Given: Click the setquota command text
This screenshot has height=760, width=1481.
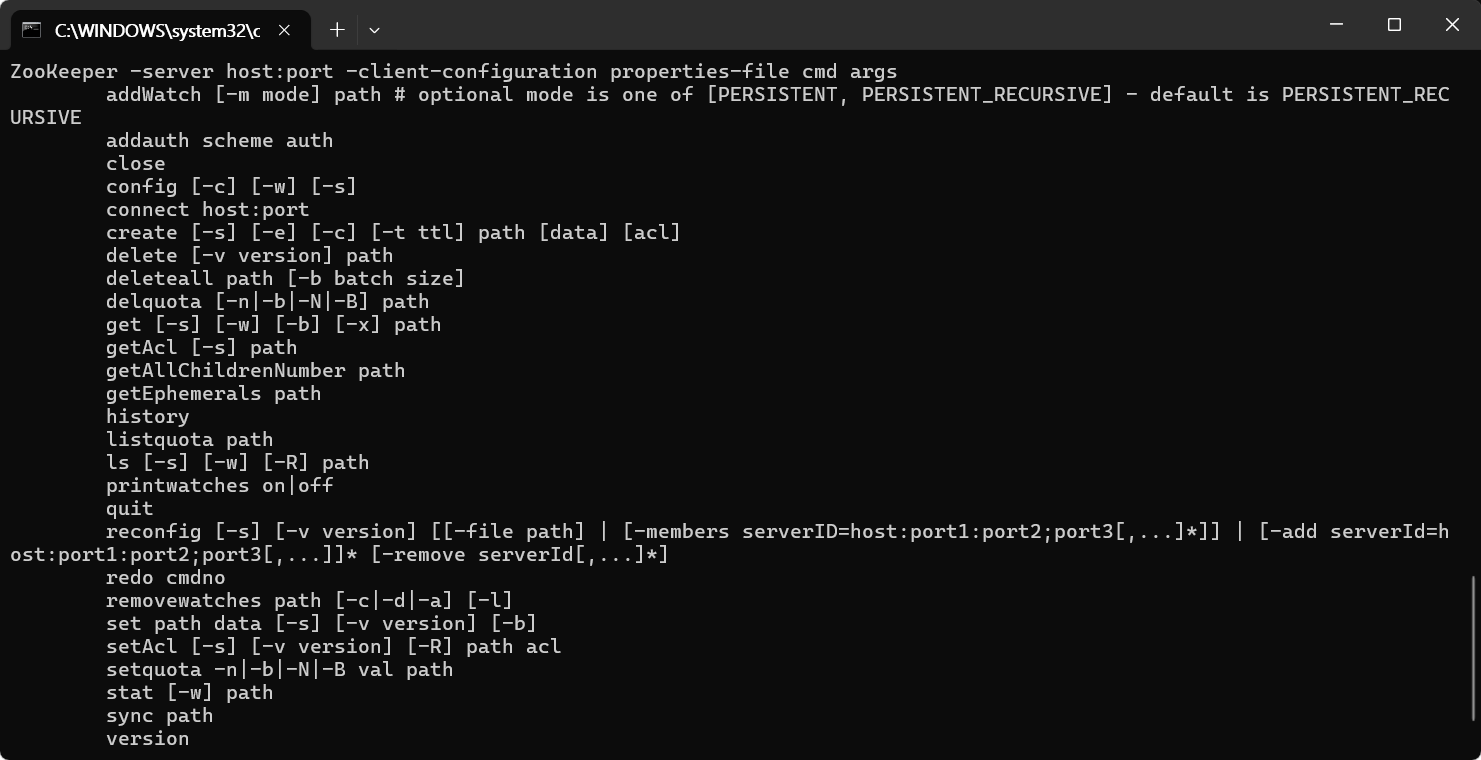Looking at the screenshot, I should [x=153, y=669].
